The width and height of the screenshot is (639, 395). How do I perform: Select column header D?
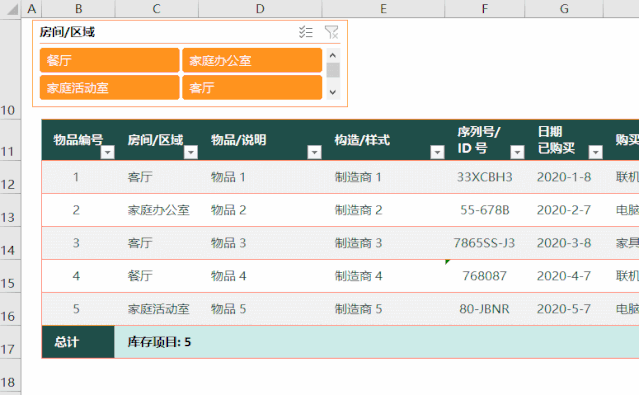click(260, 9)
